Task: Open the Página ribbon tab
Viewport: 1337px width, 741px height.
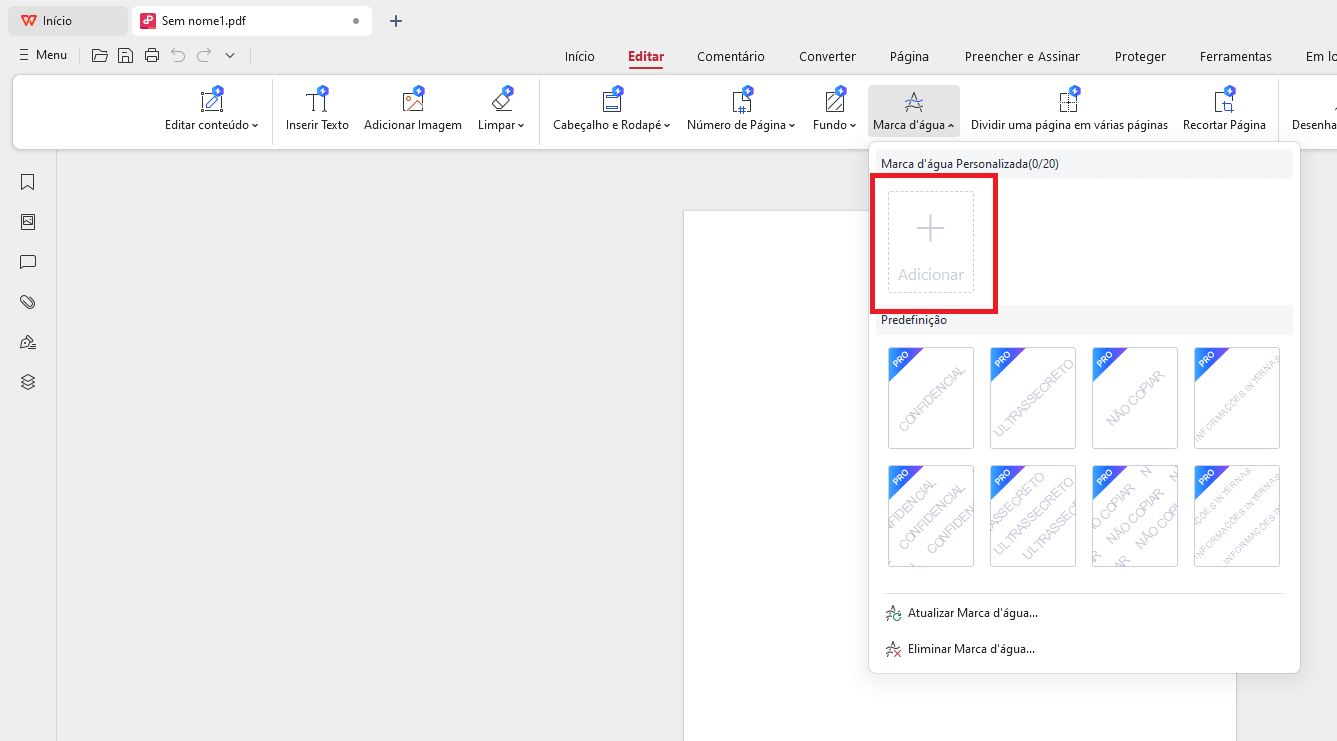Action: (910, 57)
